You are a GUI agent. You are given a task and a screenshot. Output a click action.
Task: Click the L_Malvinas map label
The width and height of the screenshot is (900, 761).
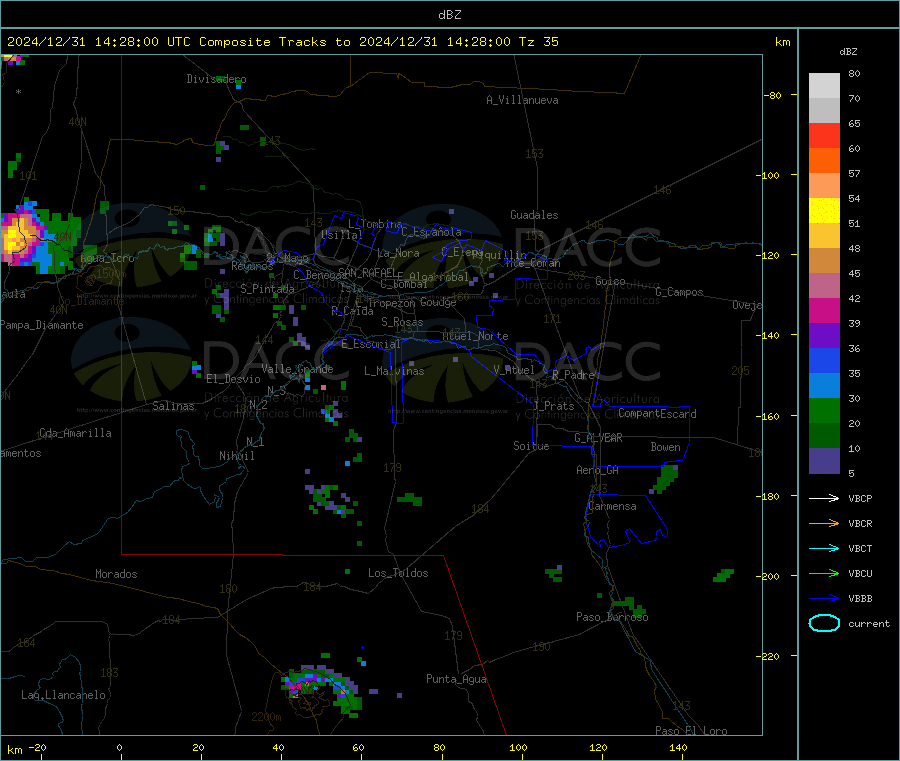click(x=394, y=371)
